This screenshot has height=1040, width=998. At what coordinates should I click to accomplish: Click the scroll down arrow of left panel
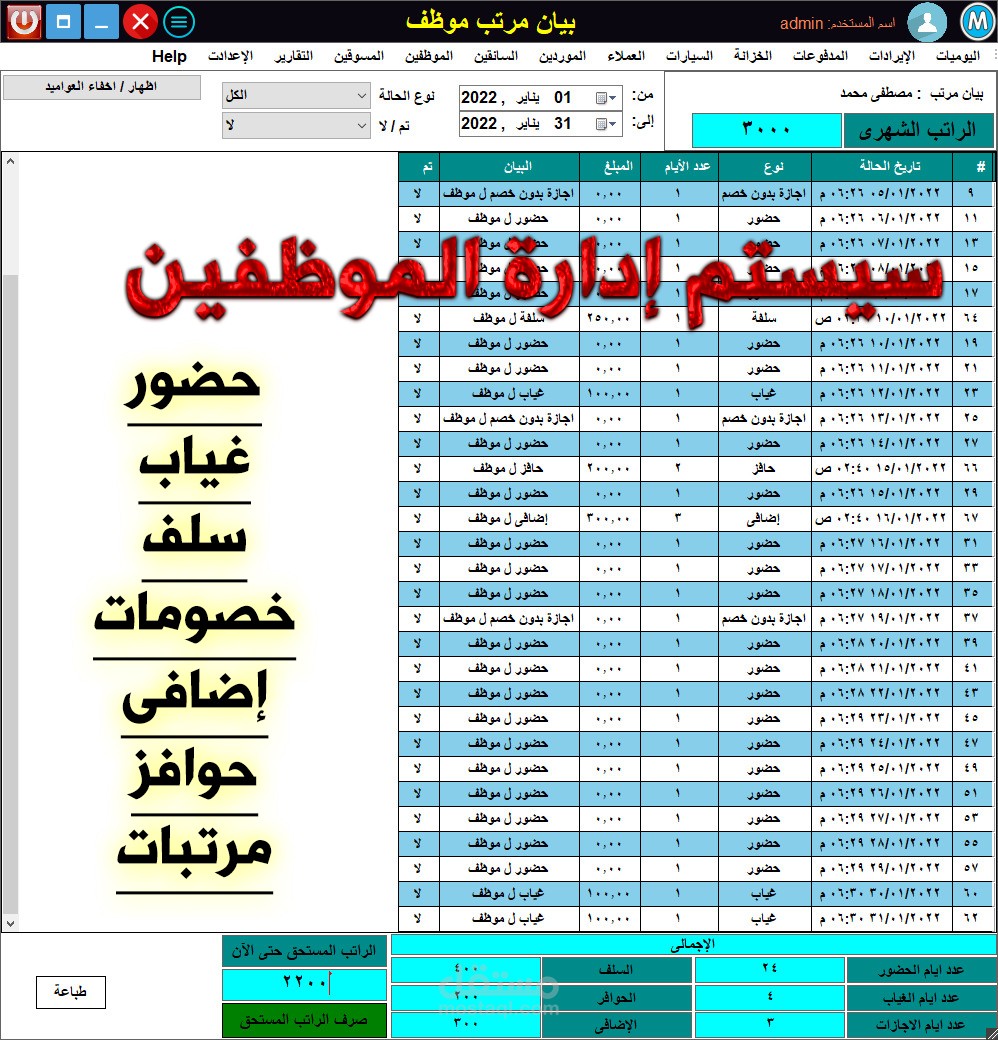tap(10, 923)
